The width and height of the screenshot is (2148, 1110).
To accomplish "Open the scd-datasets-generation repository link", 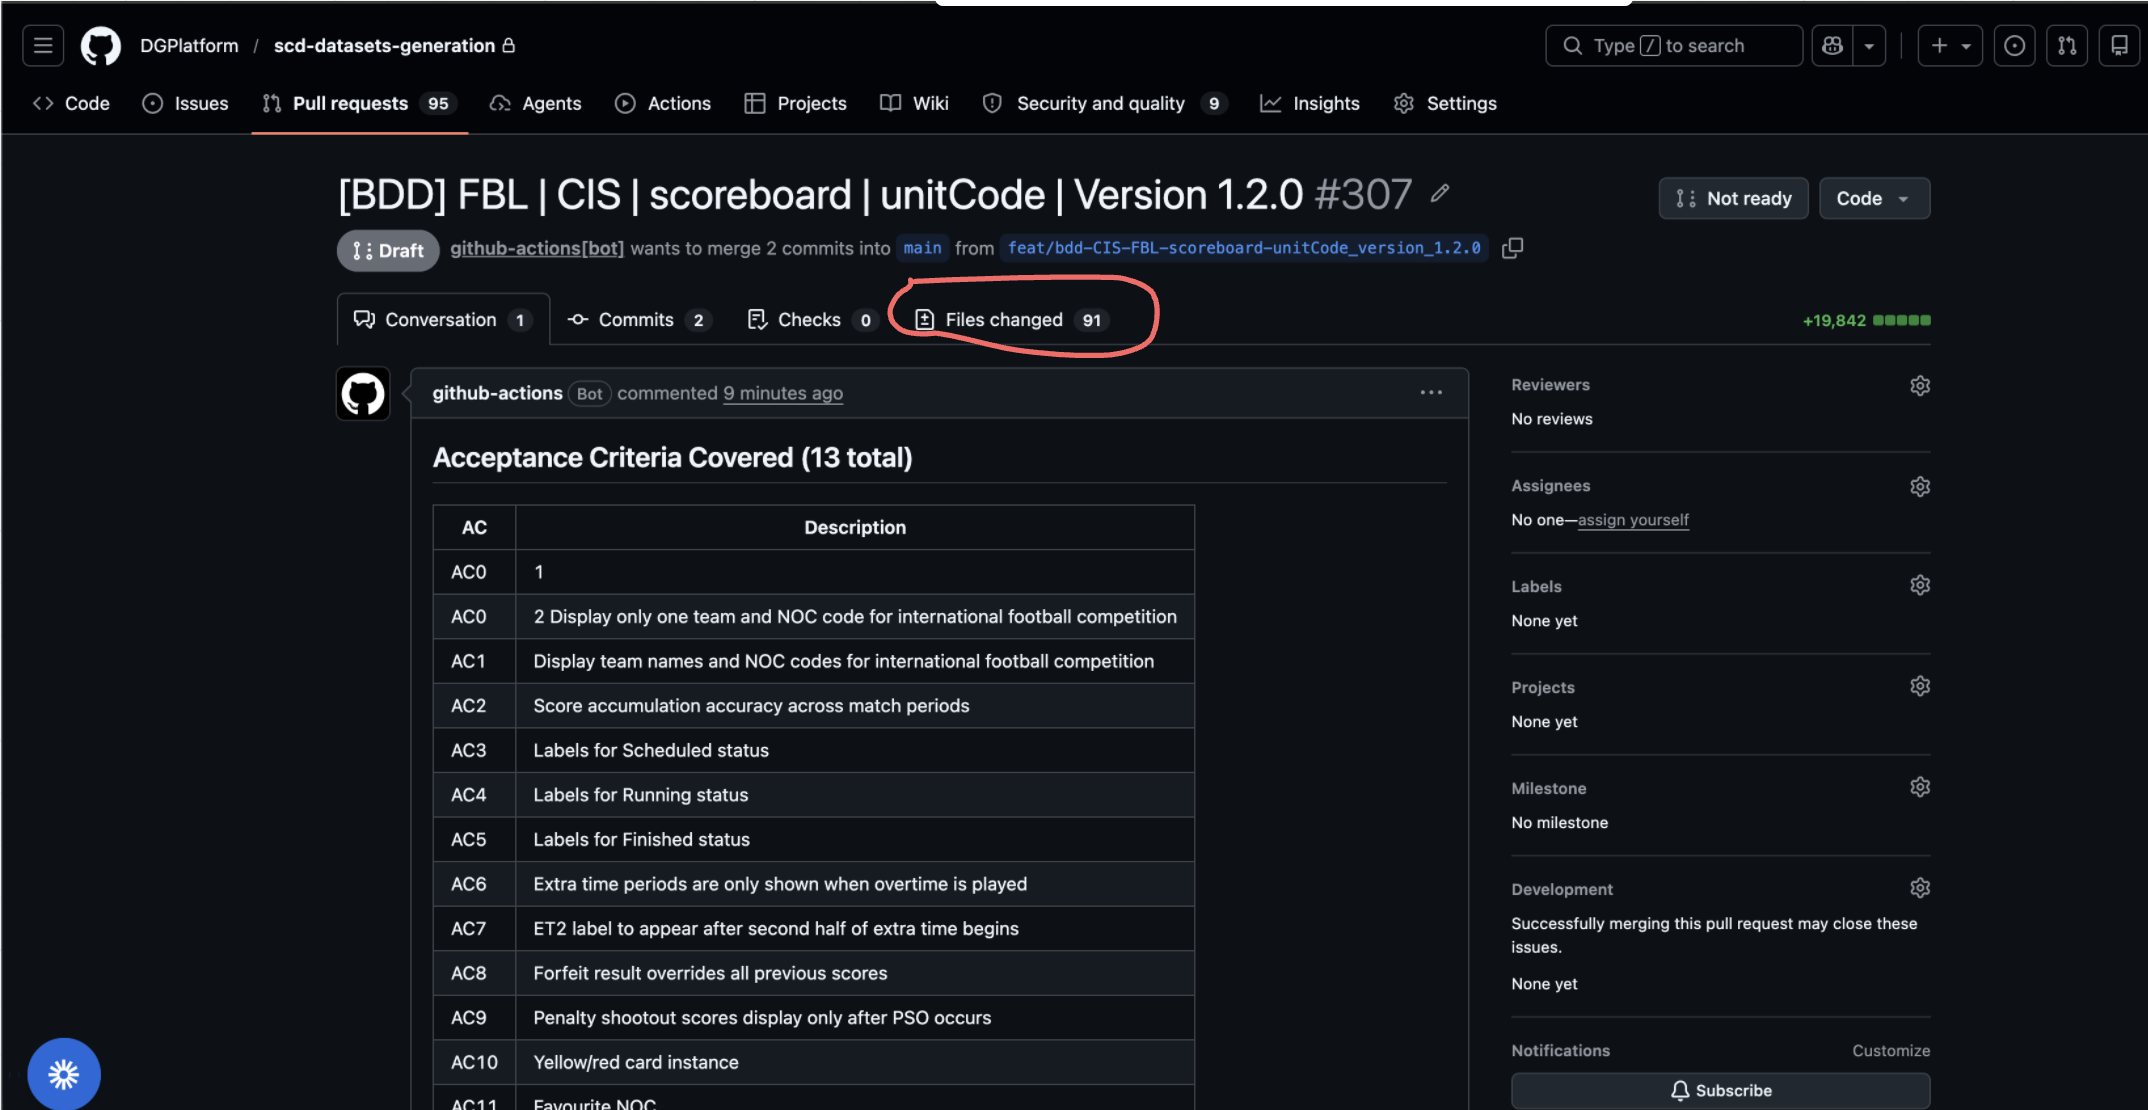I will (384, 46).
